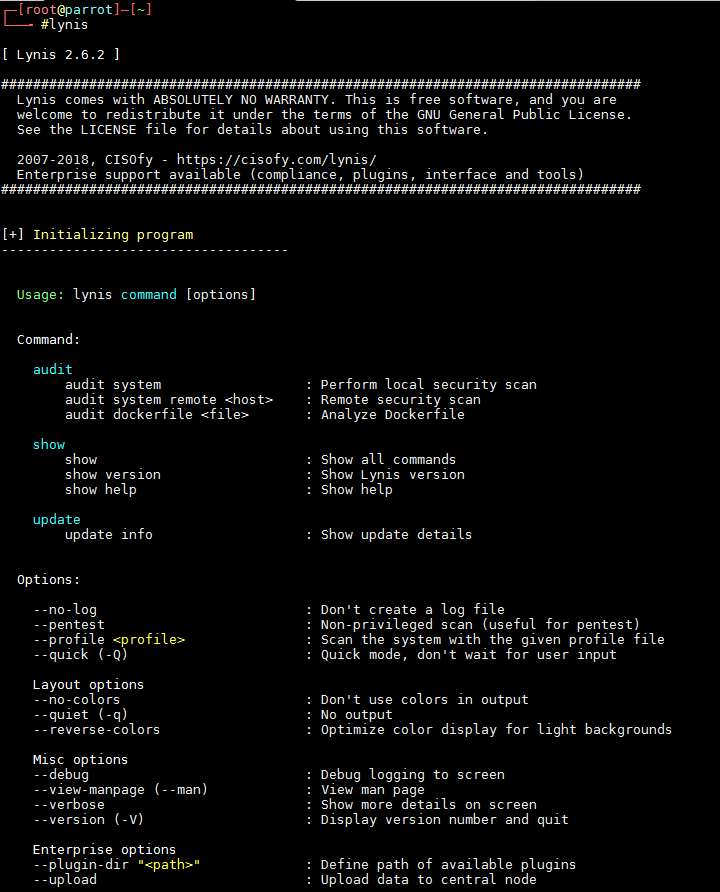Click the '--debug' option
The width and height of the screenshot is (720, 892).
click(61, 775)
